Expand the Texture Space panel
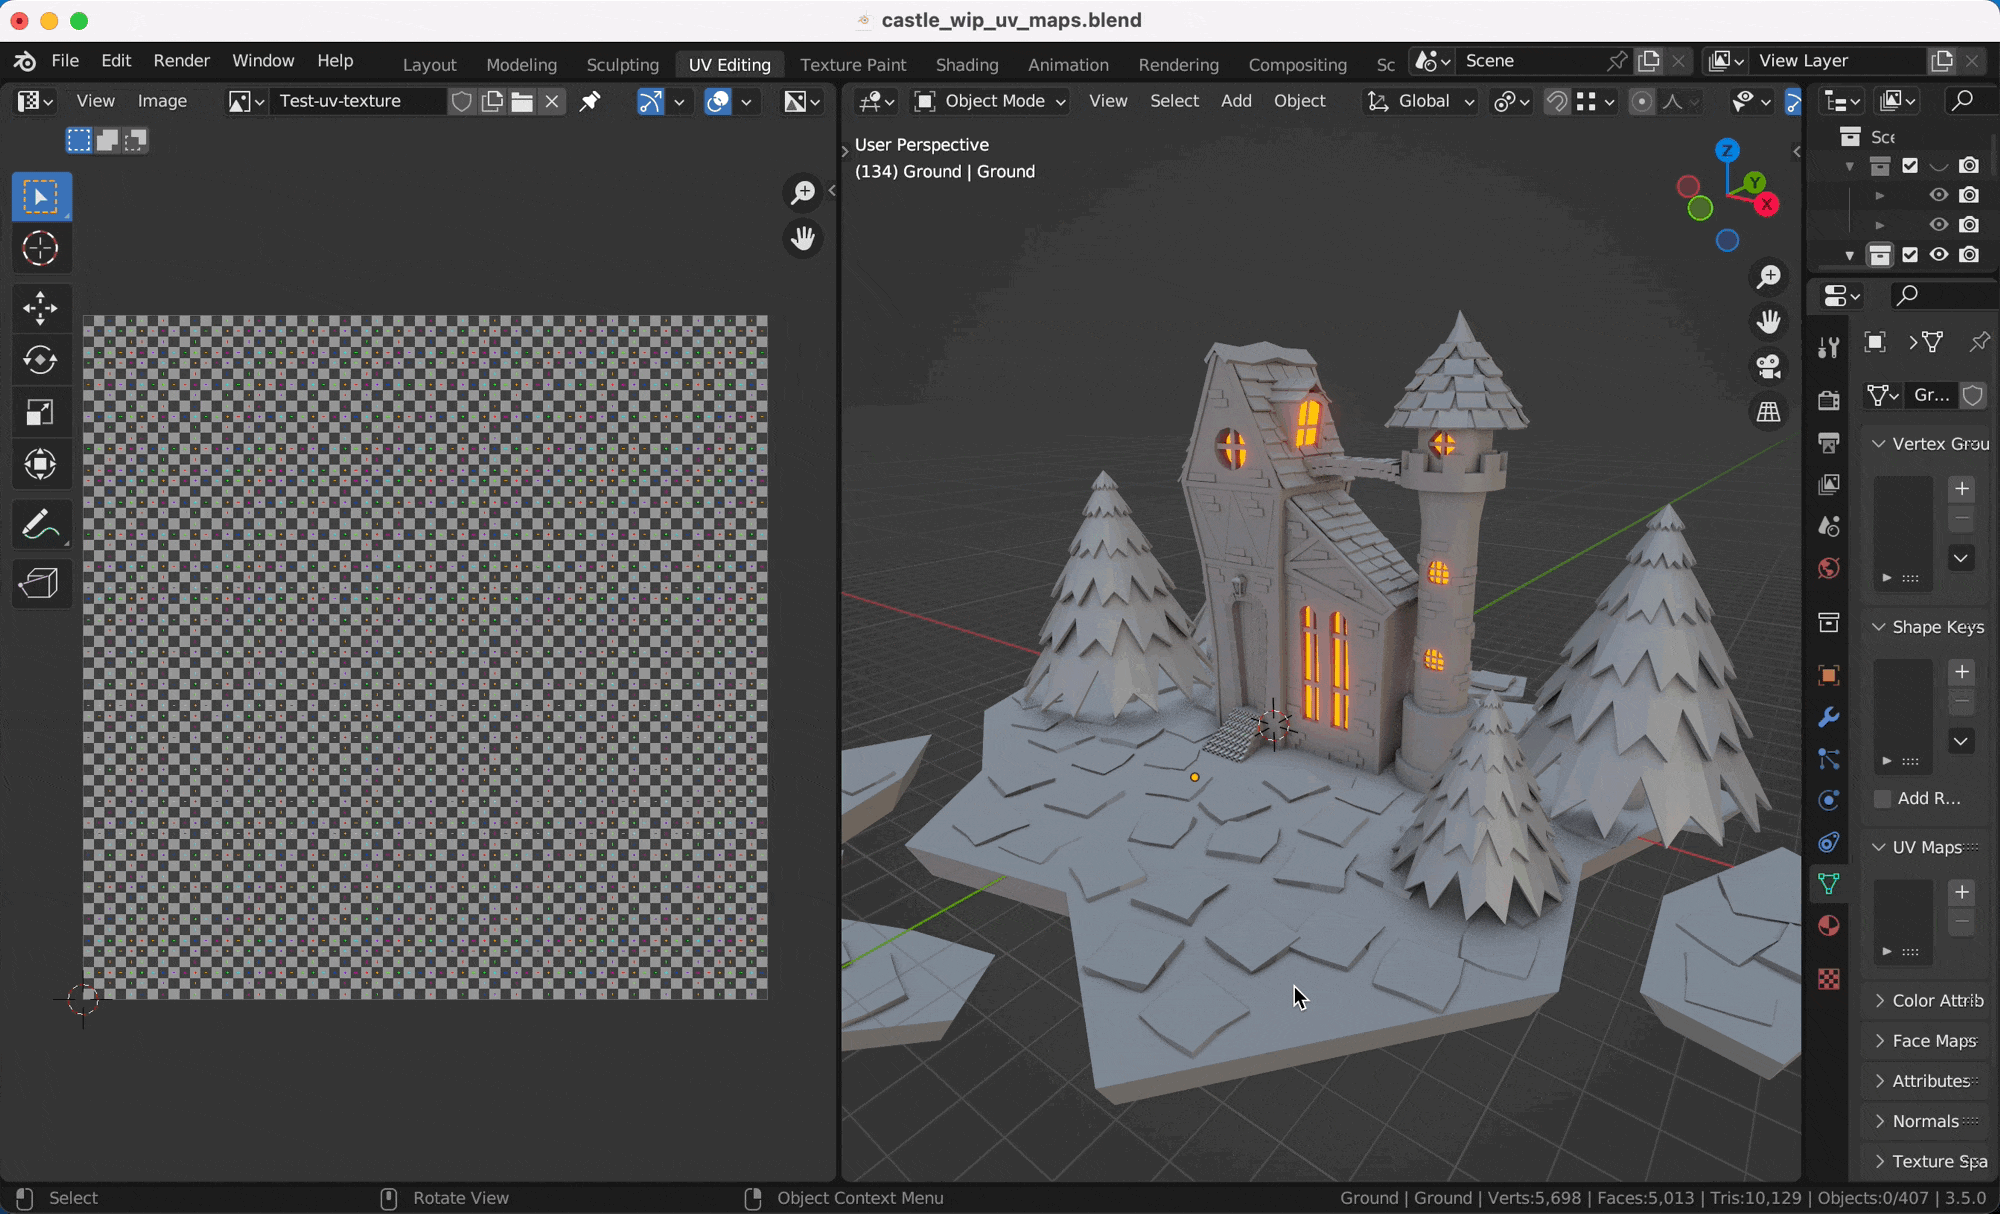2000x1214 pixels. coord(1879,1161)
